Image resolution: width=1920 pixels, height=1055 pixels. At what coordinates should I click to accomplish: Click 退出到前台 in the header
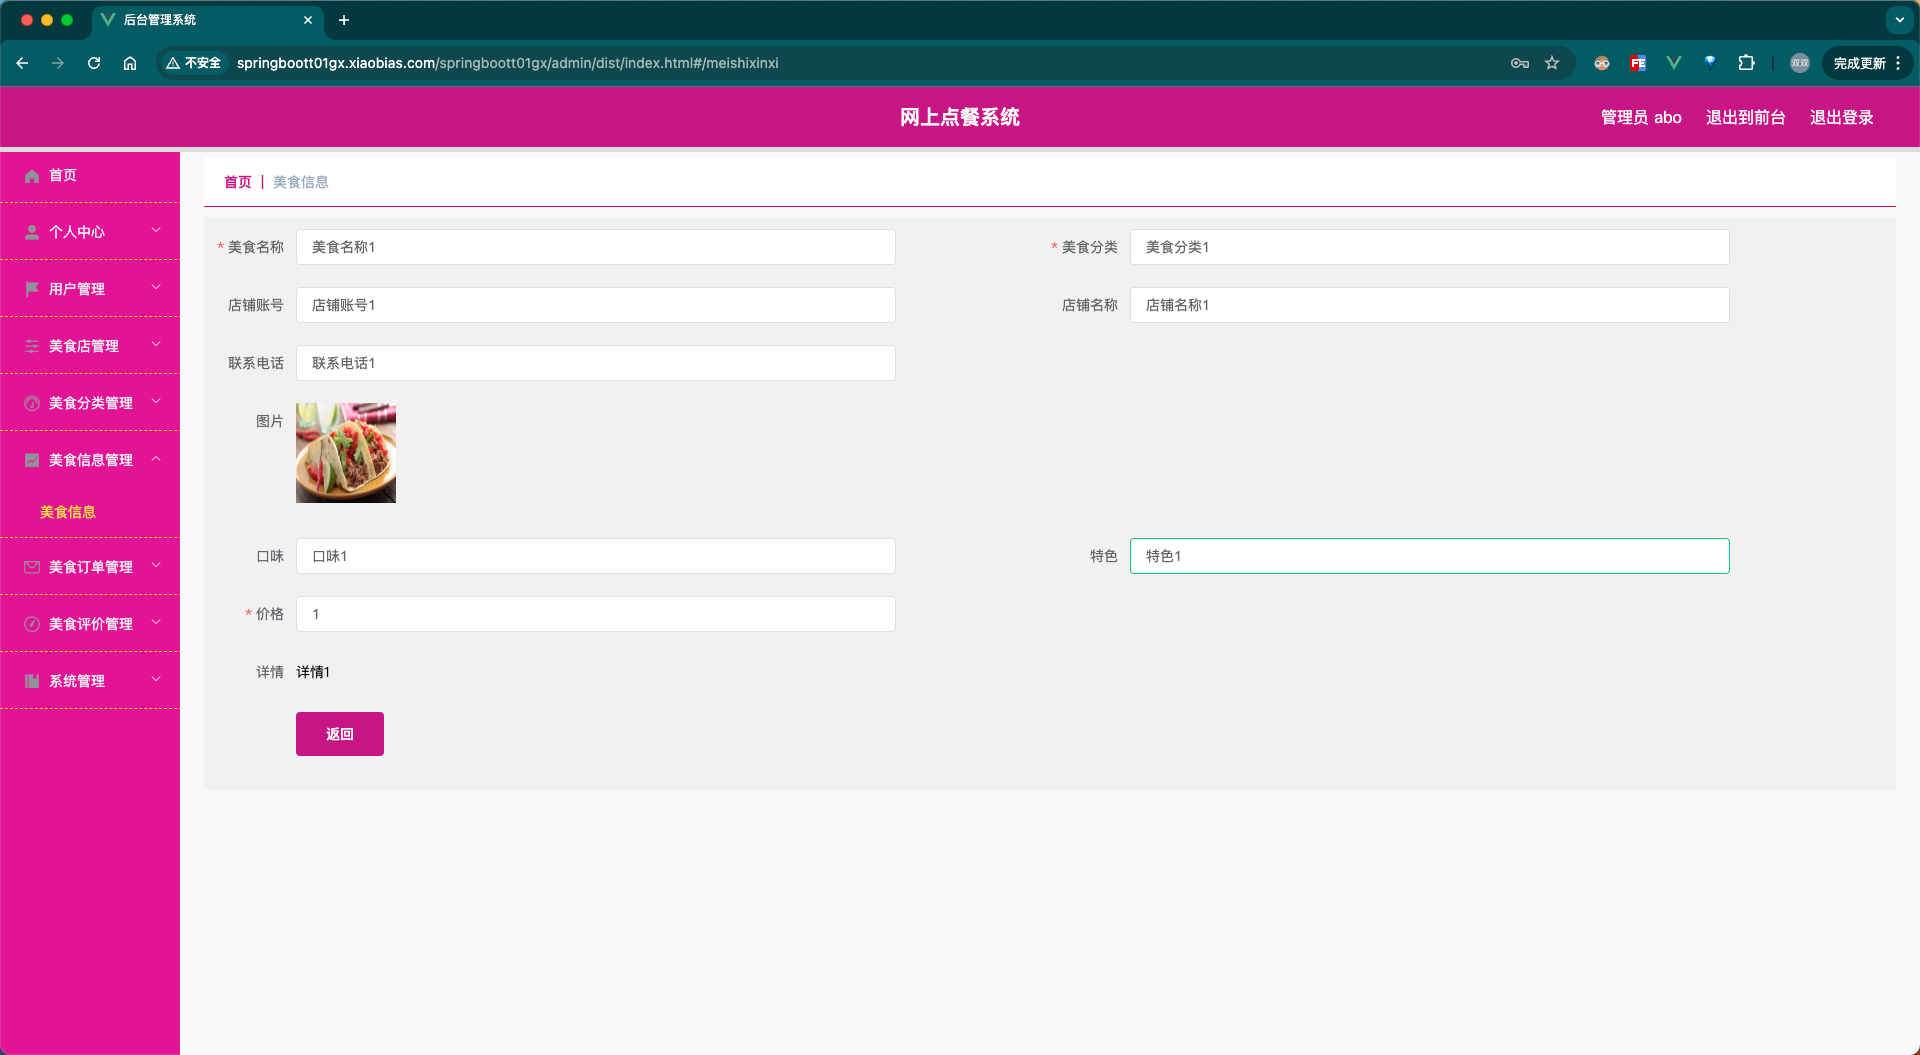(x=1746, y=118)
